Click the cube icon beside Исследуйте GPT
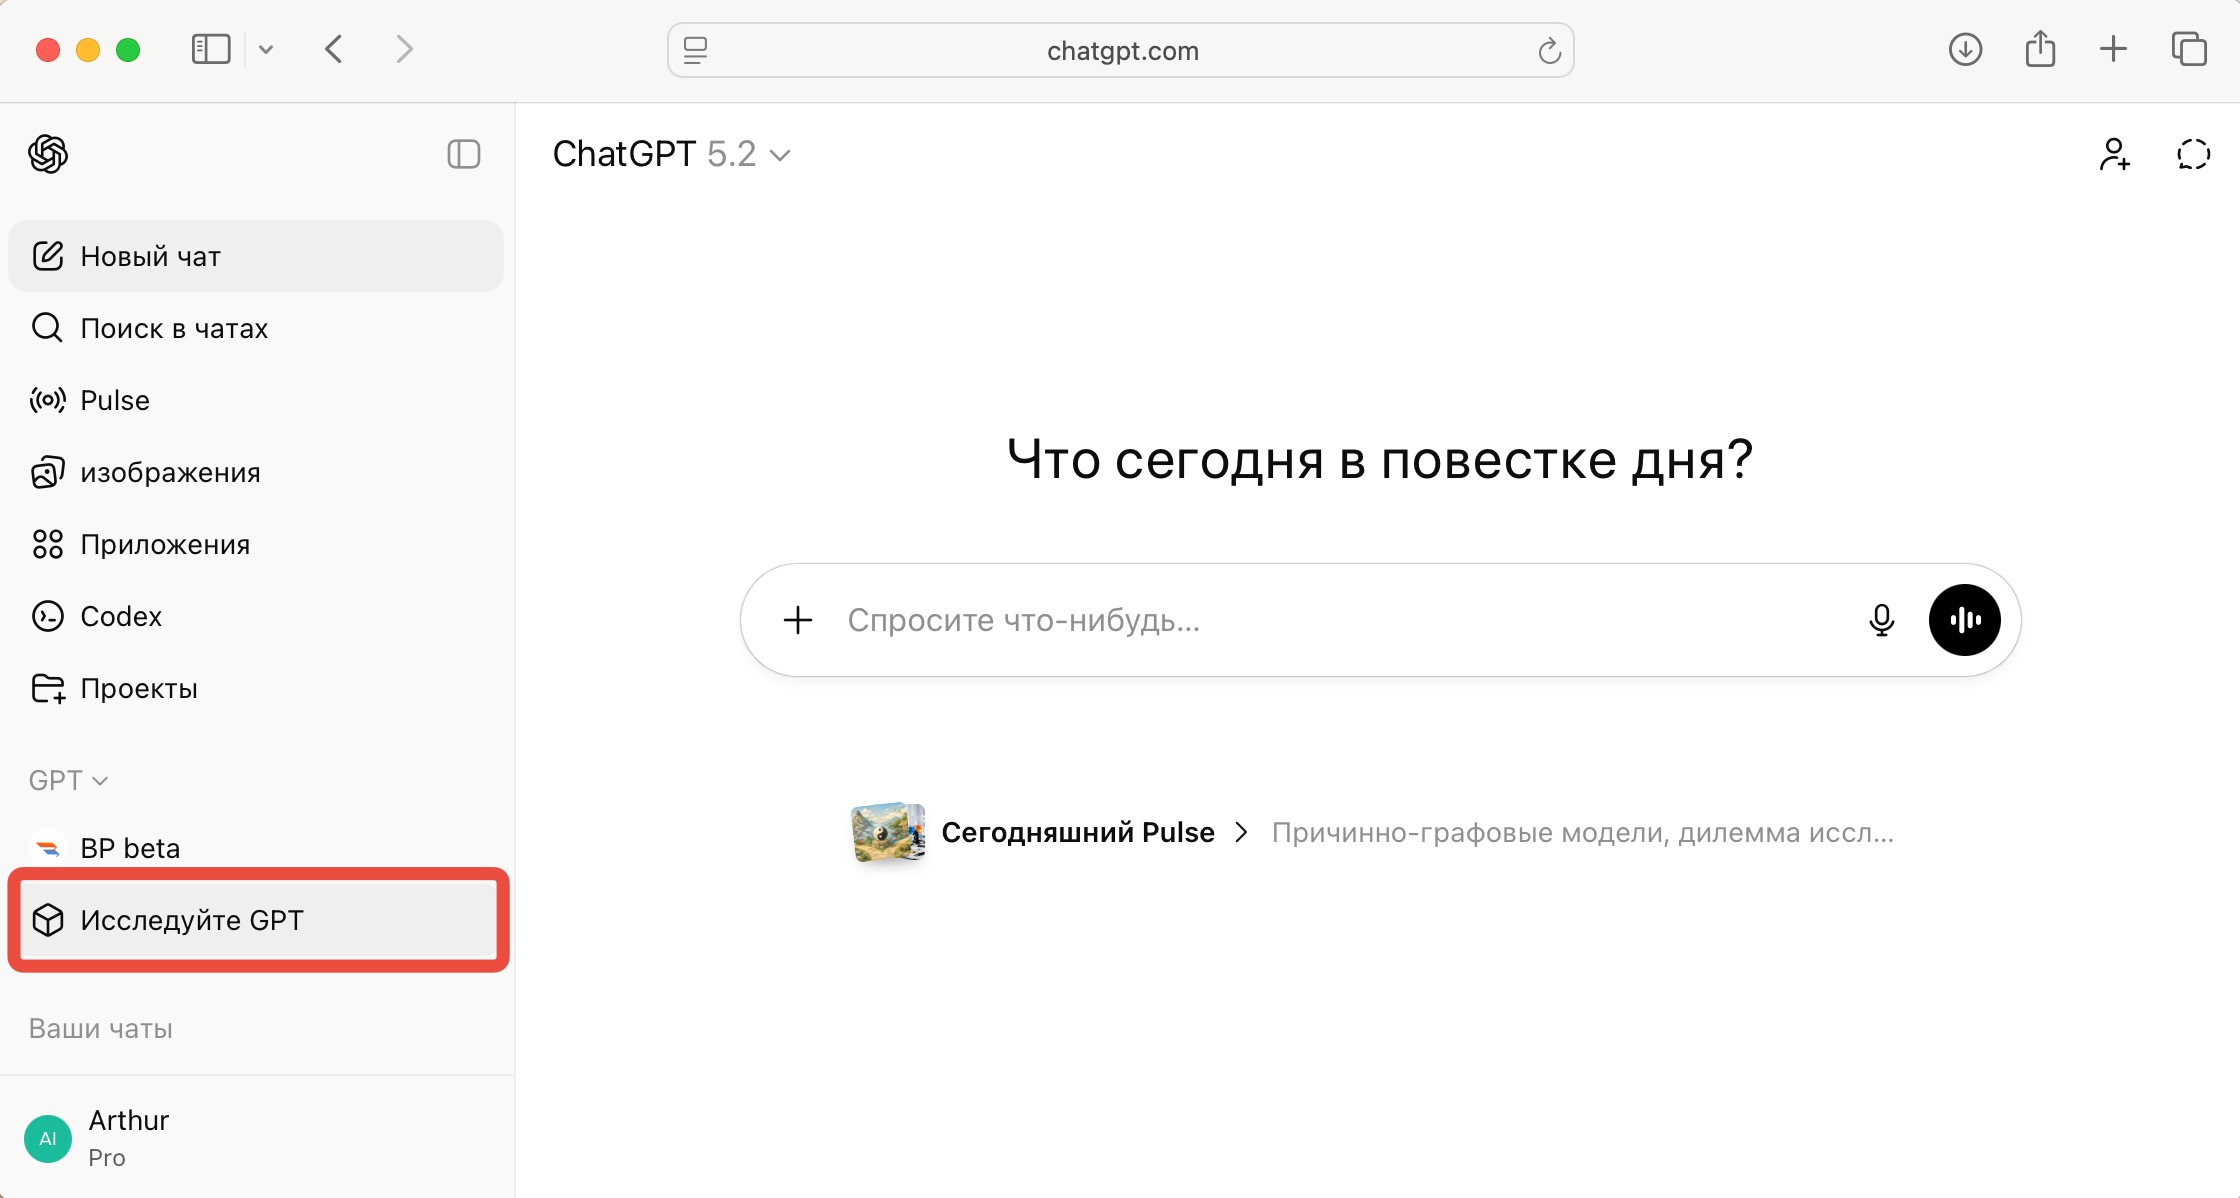 [x=48, y=920]
